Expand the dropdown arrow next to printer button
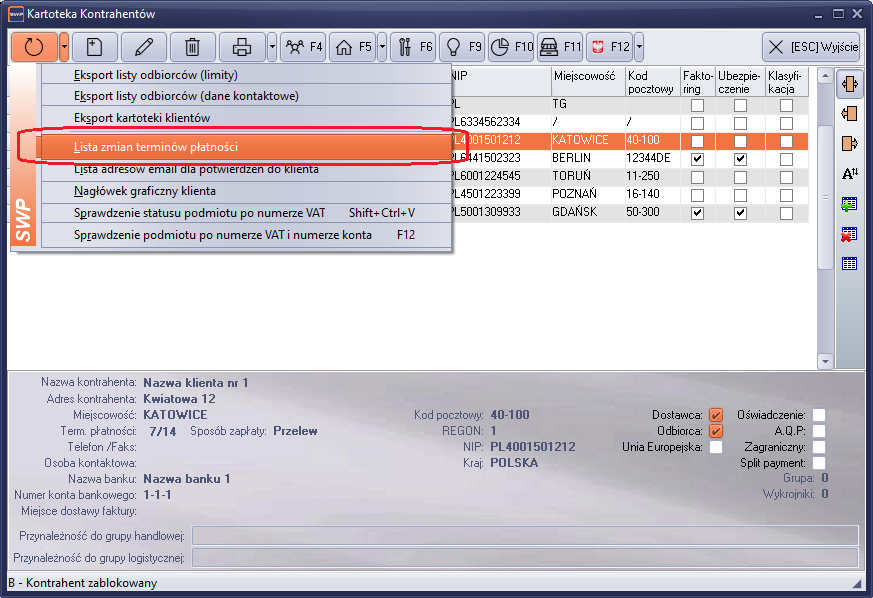873x598 pixels. pos(272,46)
